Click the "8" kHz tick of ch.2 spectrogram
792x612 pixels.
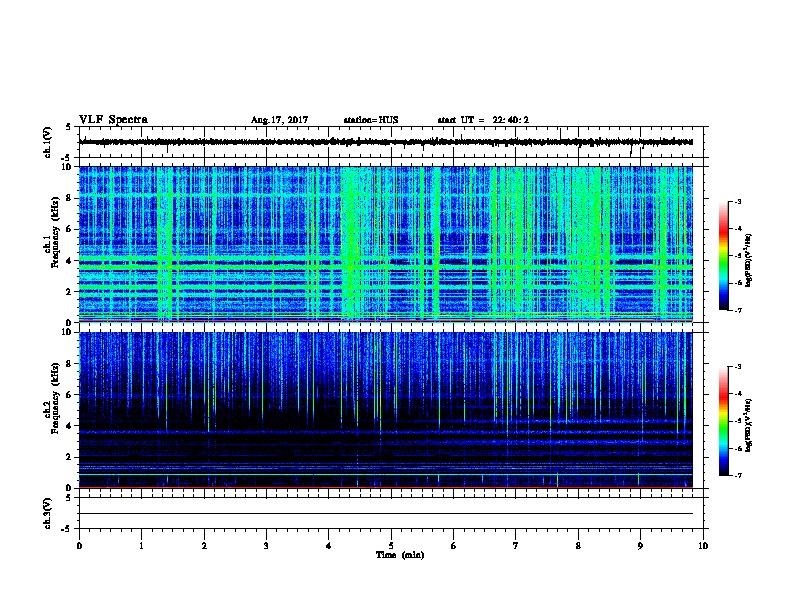click(x=70, y=364)
